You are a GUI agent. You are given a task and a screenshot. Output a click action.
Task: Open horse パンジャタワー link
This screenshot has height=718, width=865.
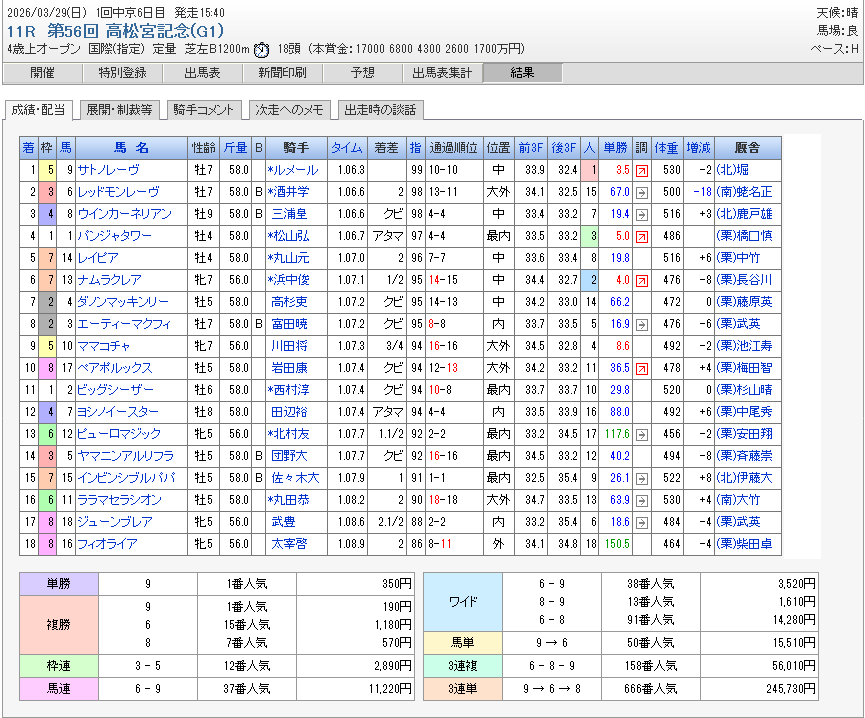pyautogui.click(x=115, y=237)
